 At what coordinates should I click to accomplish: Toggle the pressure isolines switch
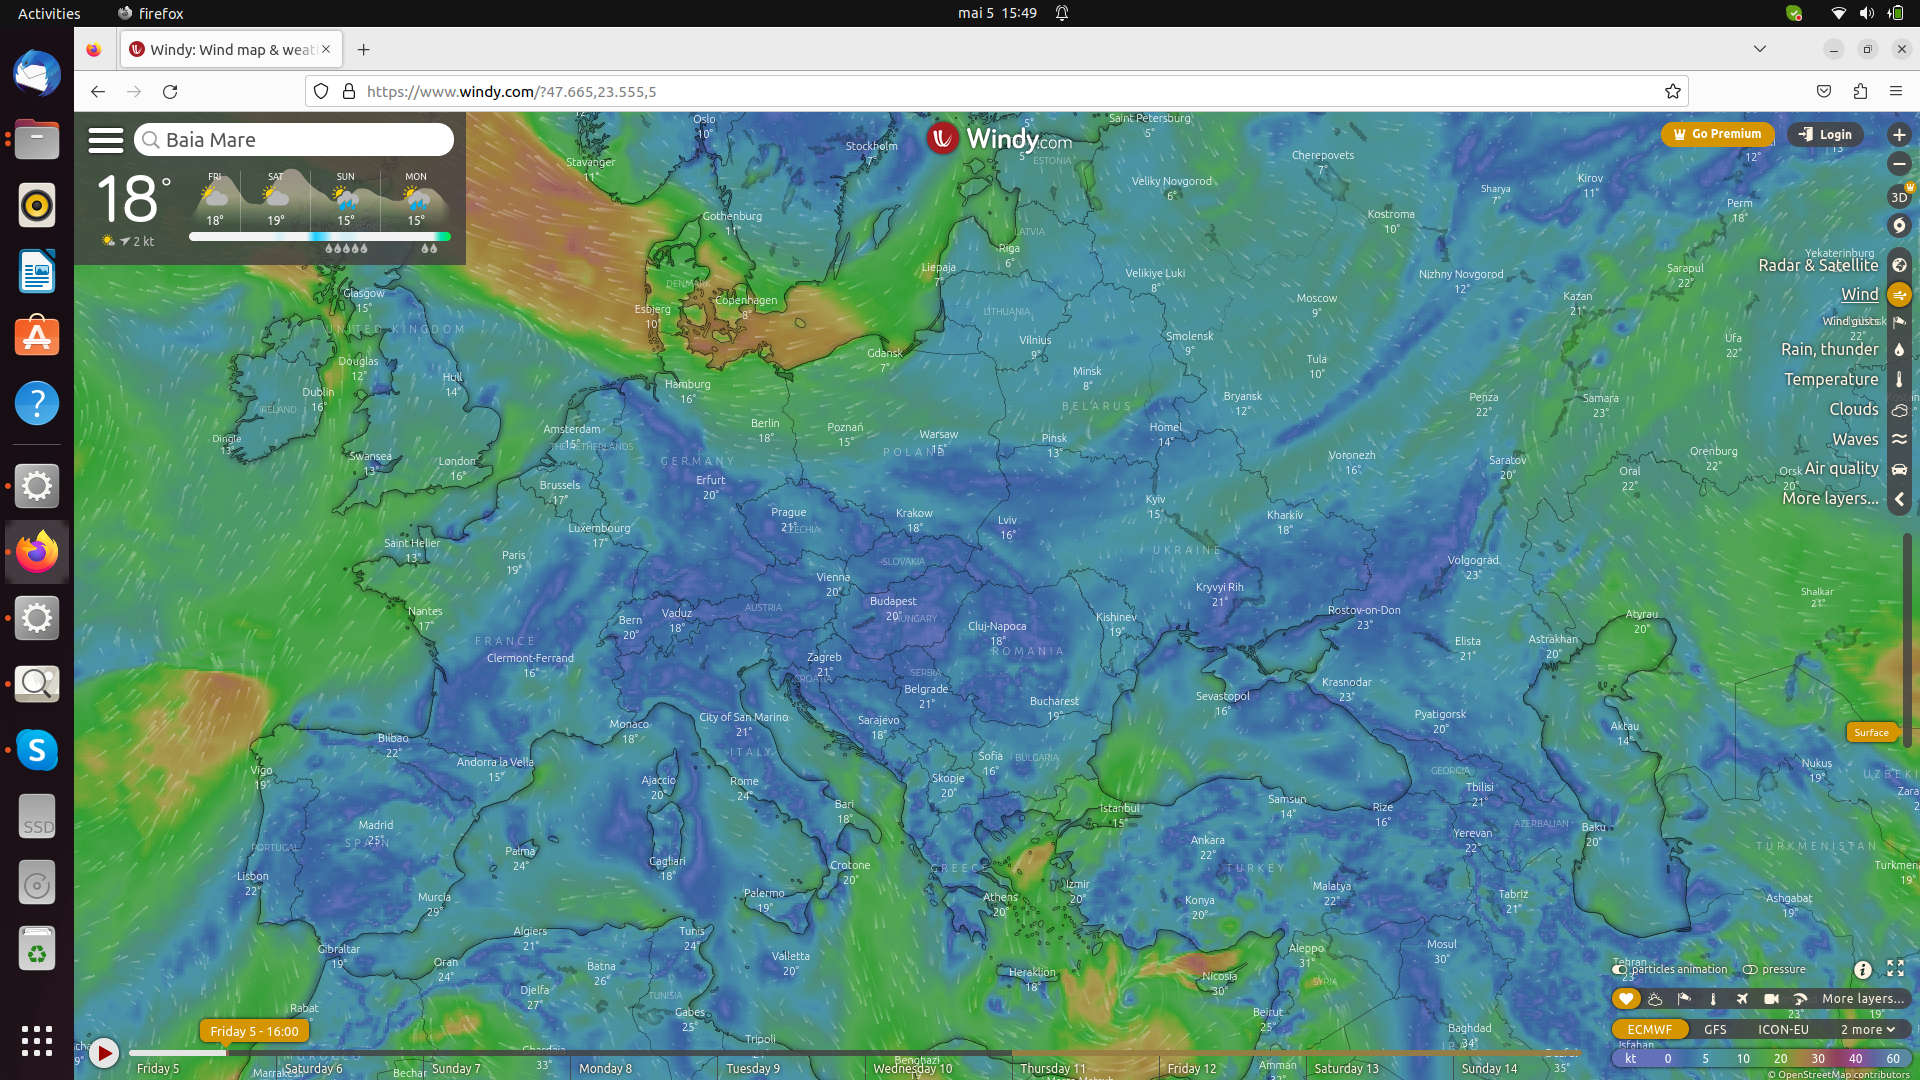click(x=1750, y=969)
